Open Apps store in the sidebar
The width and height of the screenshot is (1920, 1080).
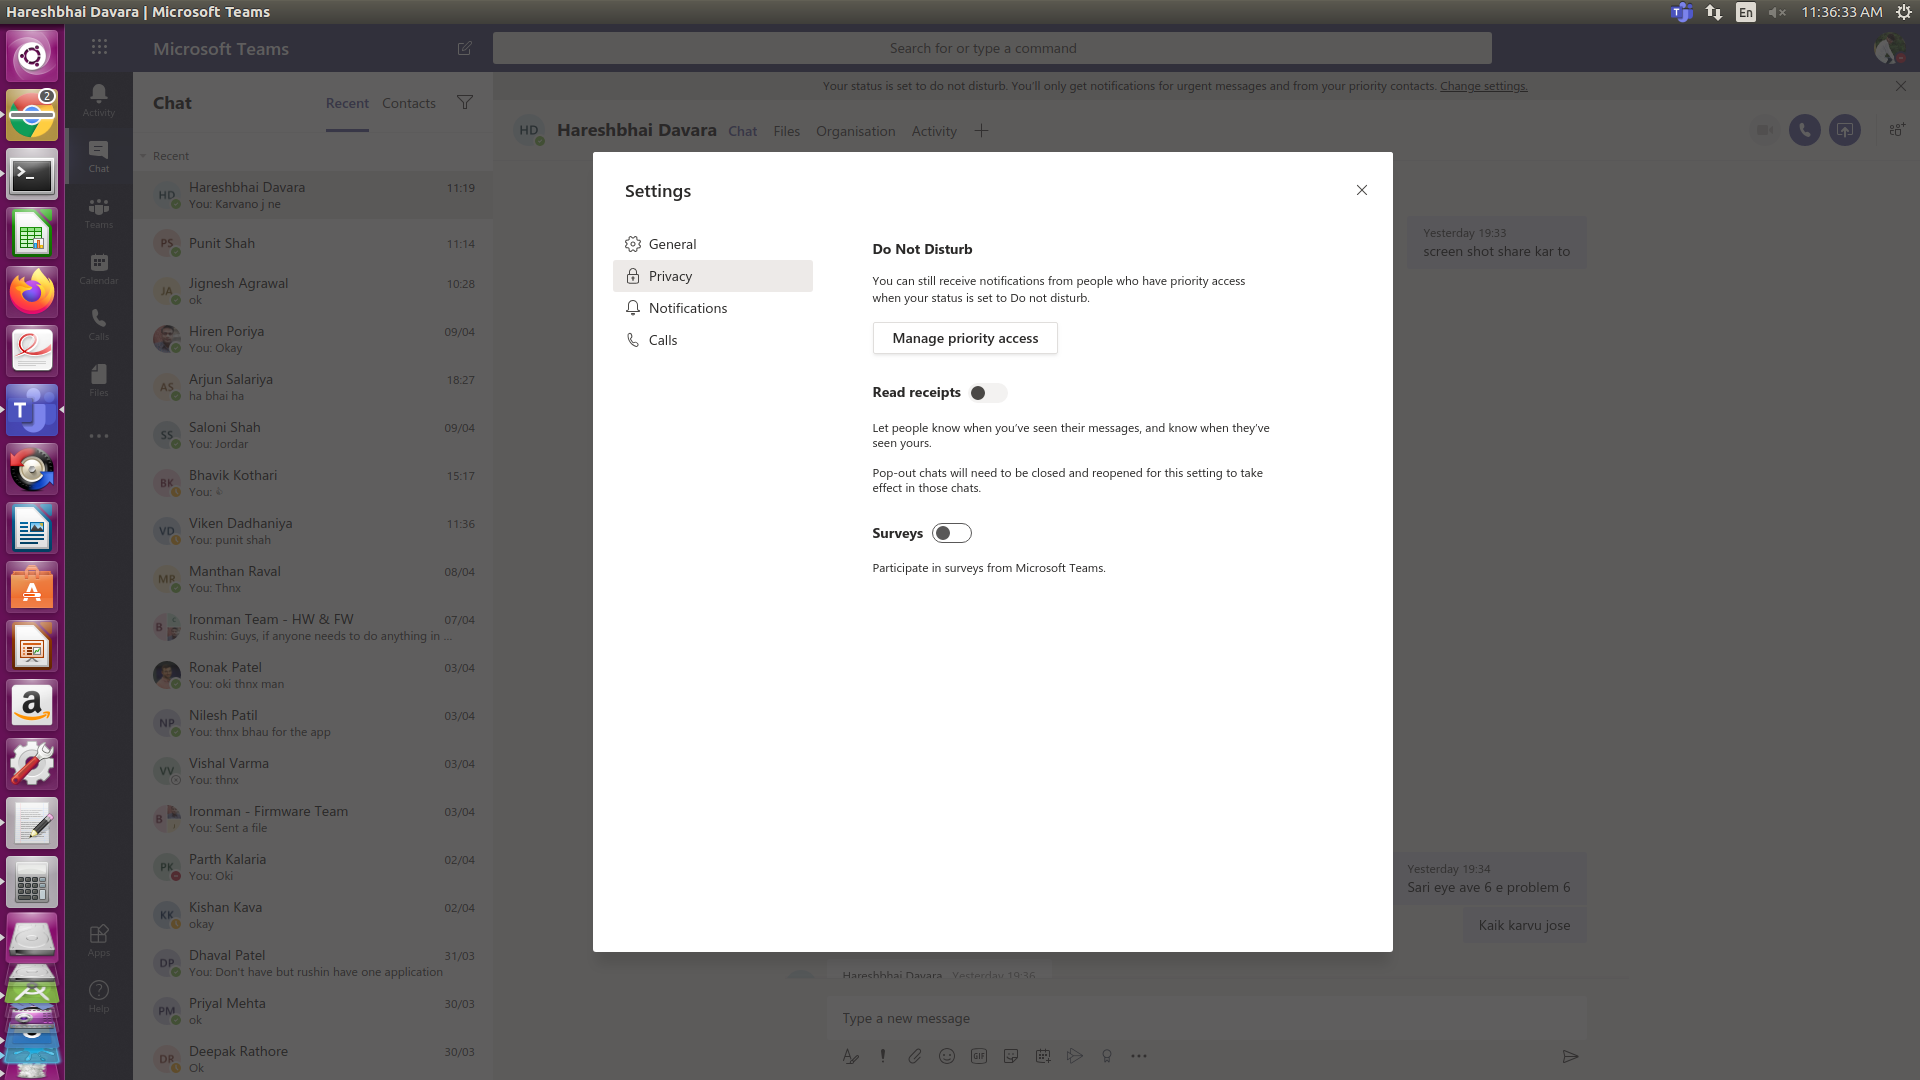(x=98, y=940)
